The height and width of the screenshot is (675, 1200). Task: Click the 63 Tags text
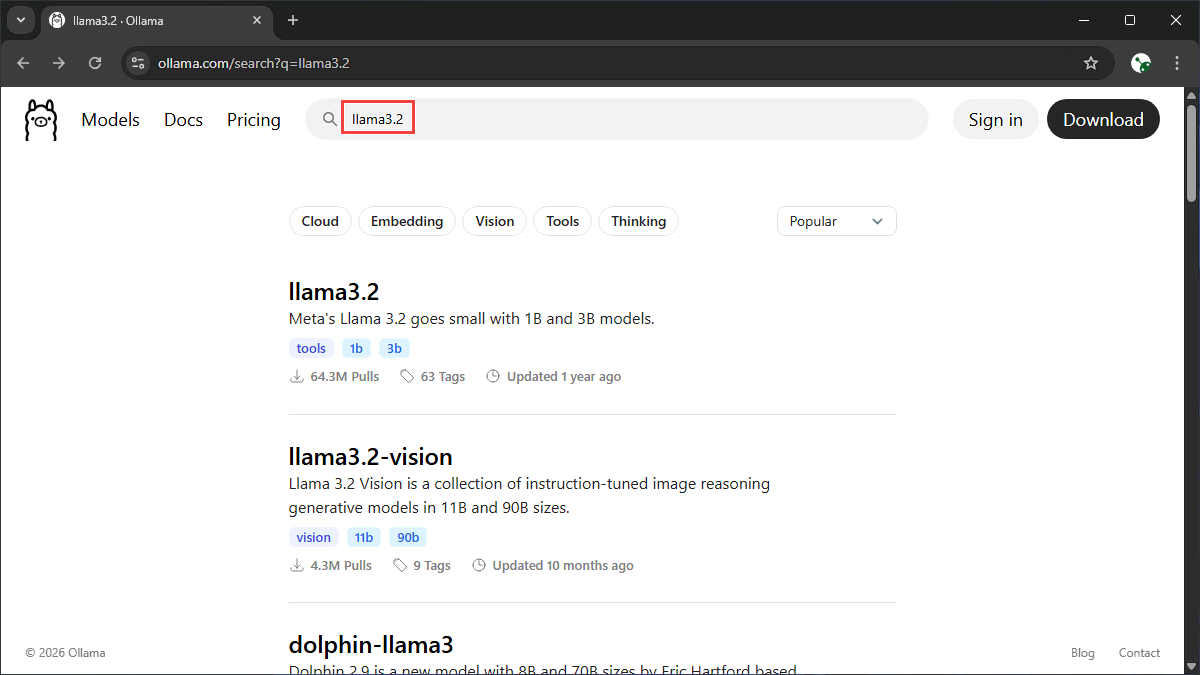pyautogui.click(x=443, y=377)
